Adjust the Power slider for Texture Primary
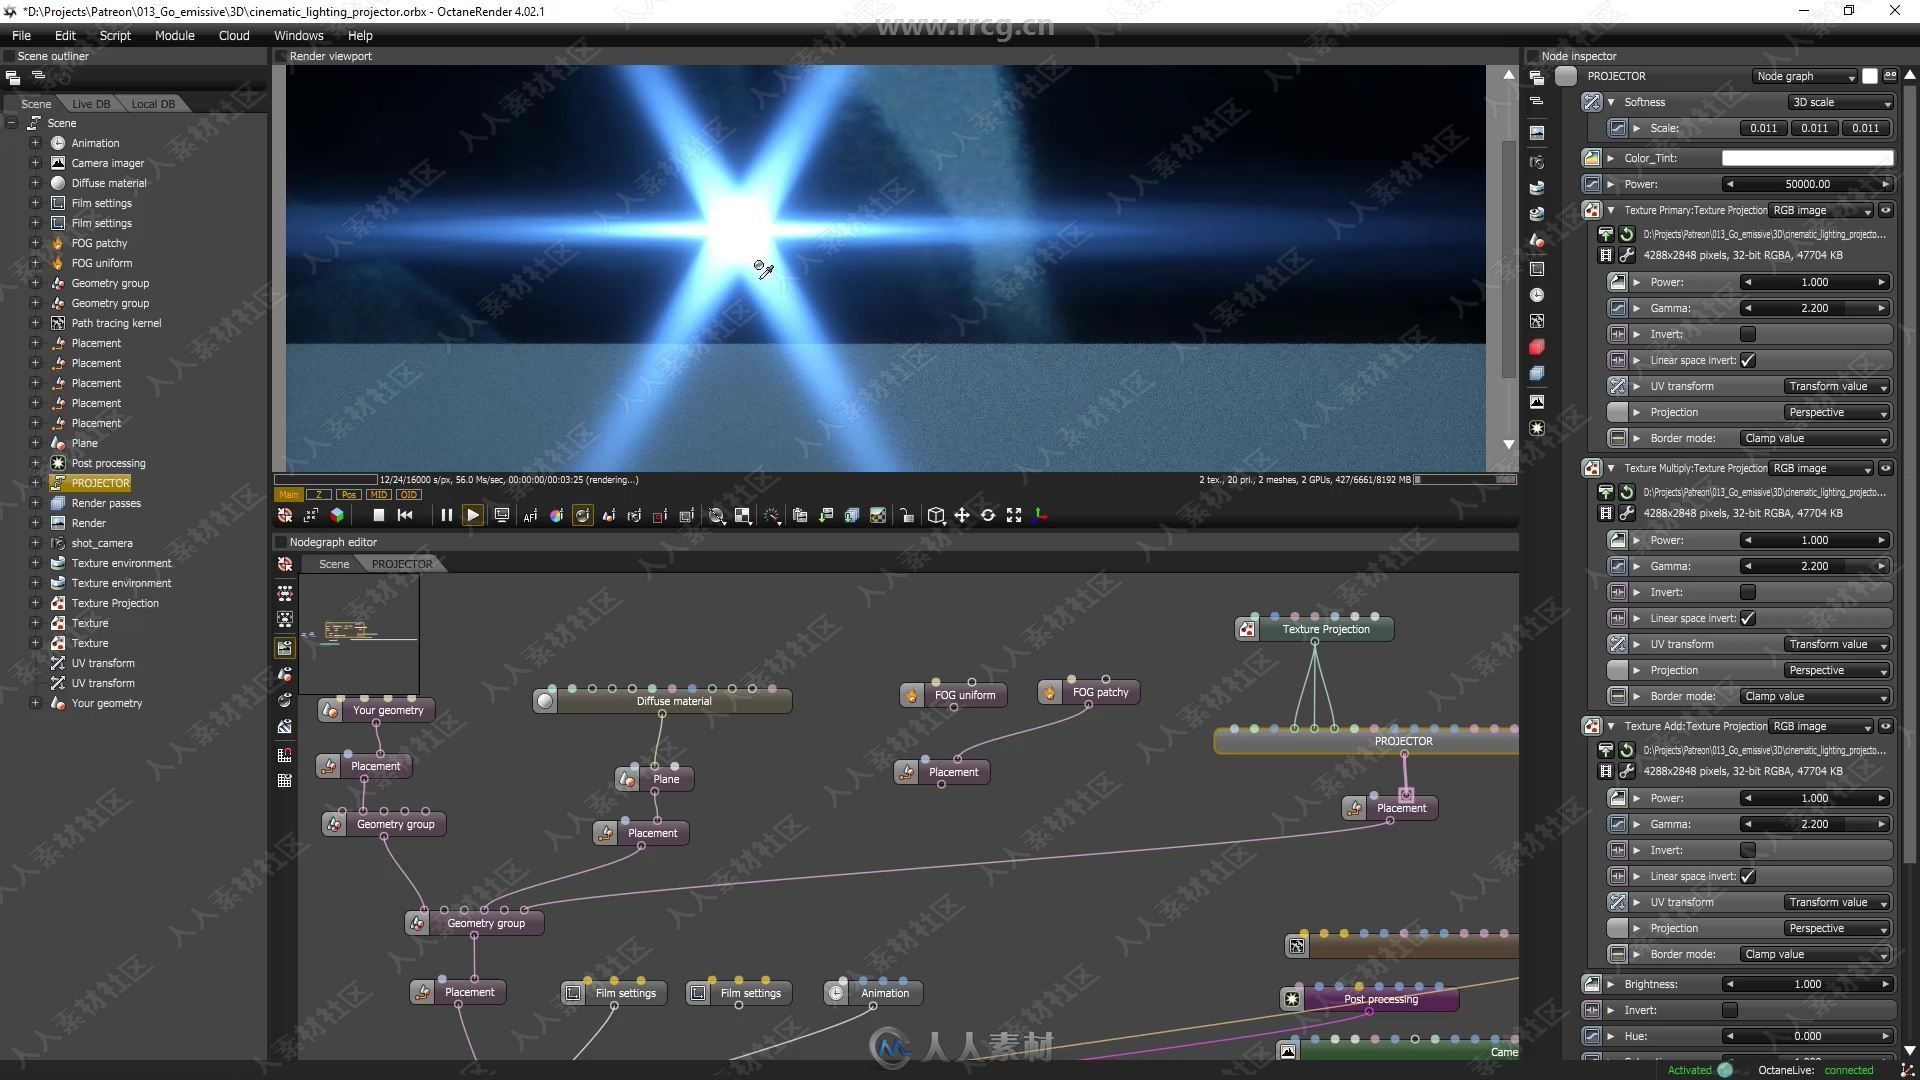The width and height of the screenshot is (1920, 1080). [x=1813, y=281]
